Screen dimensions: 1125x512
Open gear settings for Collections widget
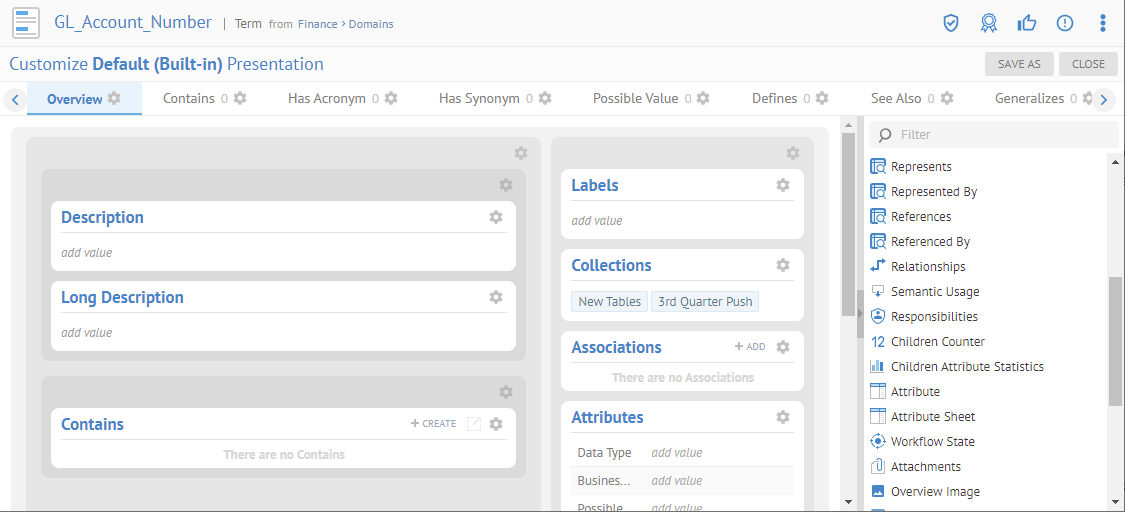point(783,265)
